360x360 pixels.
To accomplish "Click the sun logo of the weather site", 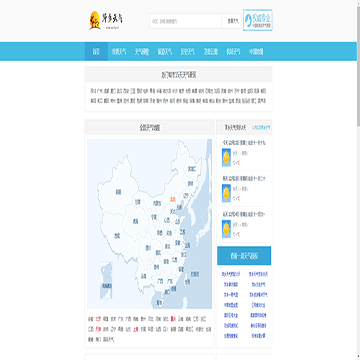I will (x=95, y=20).
